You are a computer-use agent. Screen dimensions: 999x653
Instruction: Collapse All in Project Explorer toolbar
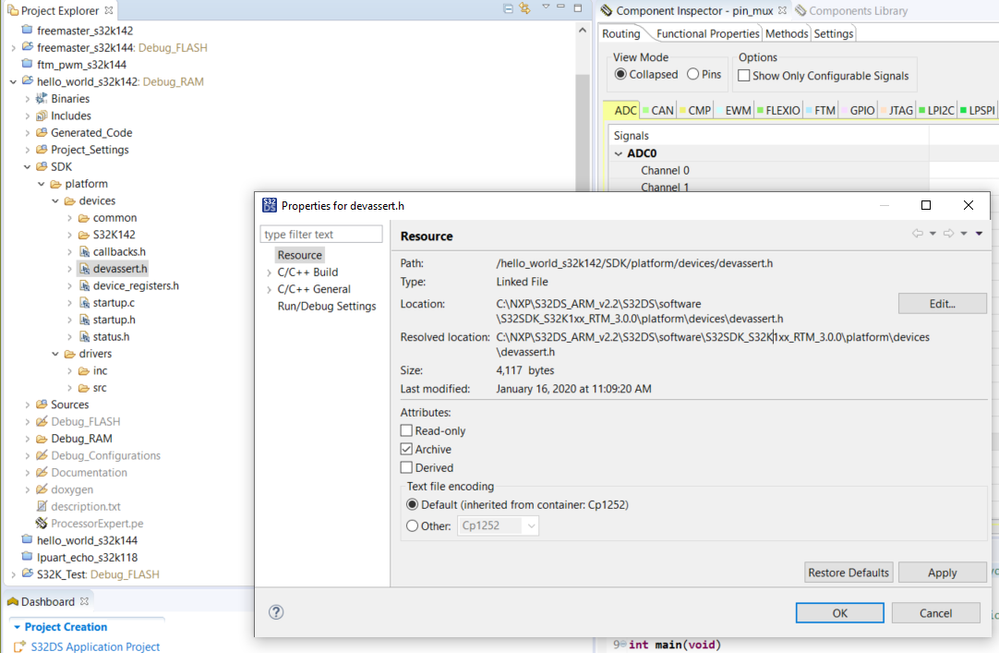tap(508, 8)
